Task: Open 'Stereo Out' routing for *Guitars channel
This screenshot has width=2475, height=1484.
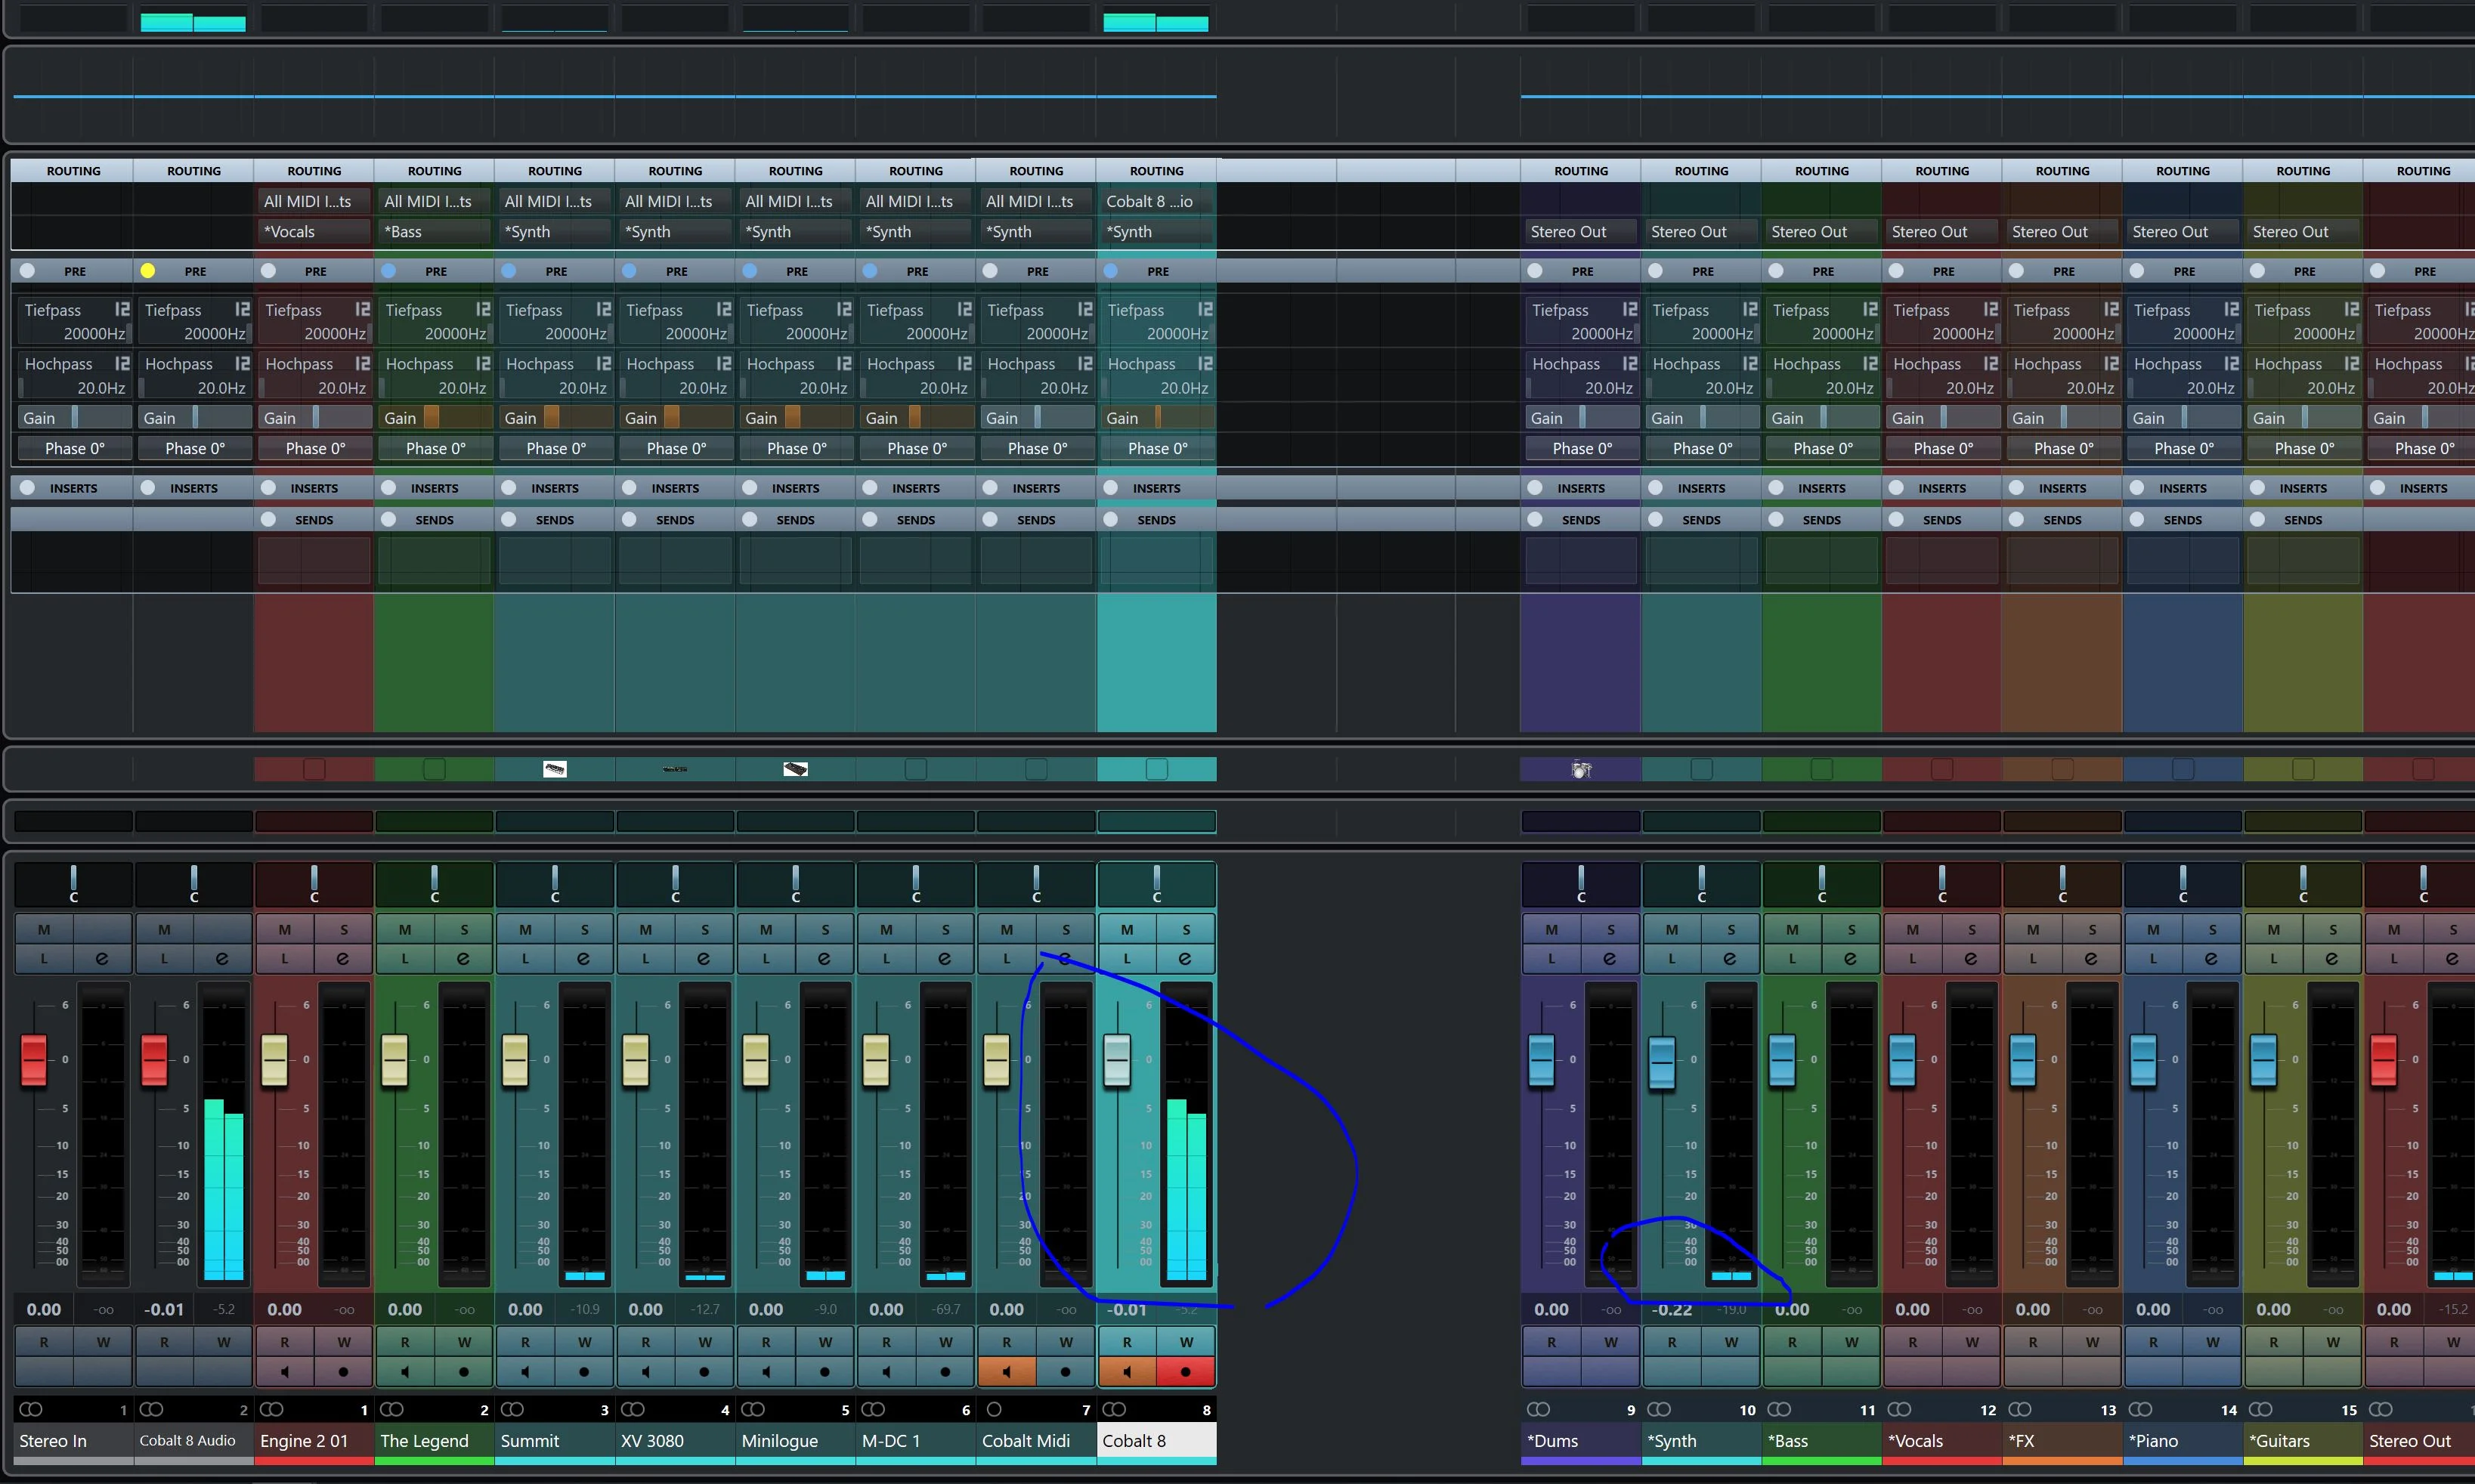Action: pos(2303,231)
